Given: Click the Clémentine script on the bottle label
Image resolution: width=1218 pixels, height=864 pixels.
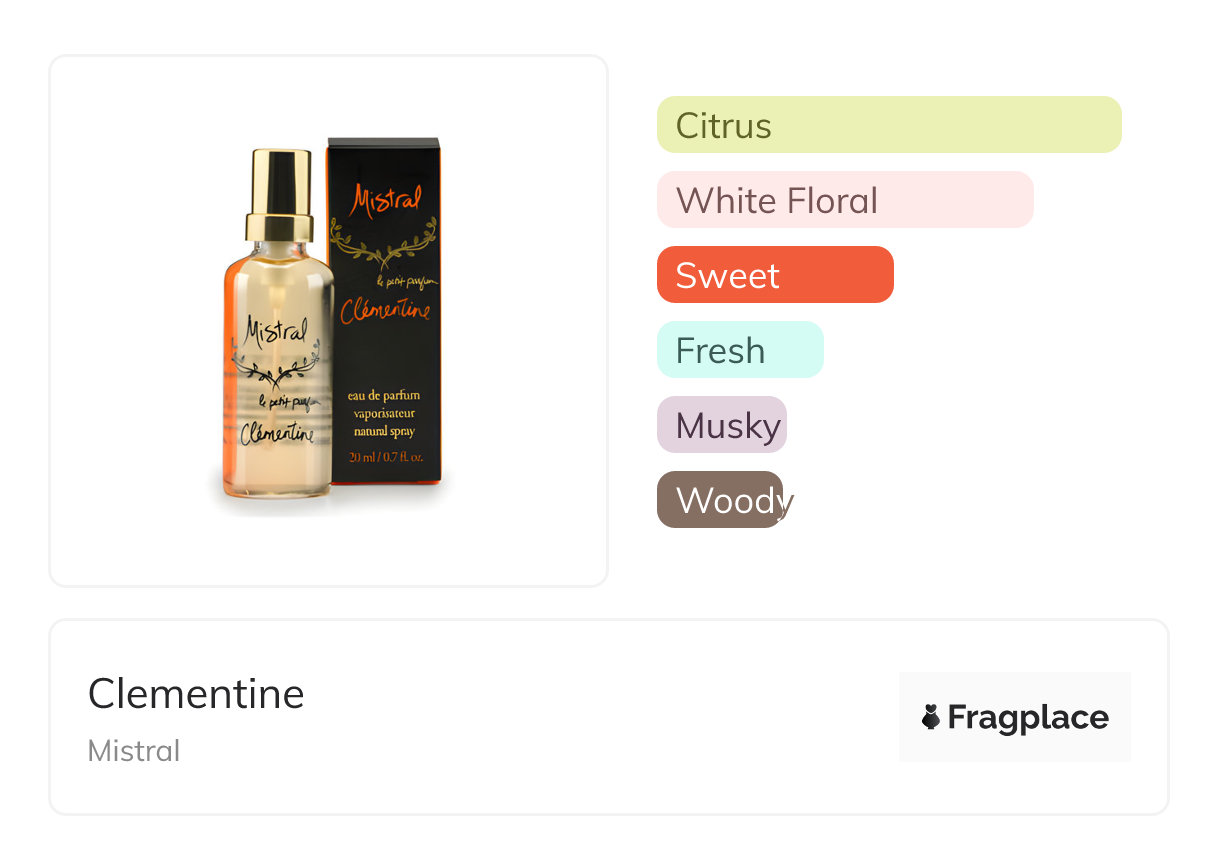Looking at the screenshot, I should pos(277,434).
